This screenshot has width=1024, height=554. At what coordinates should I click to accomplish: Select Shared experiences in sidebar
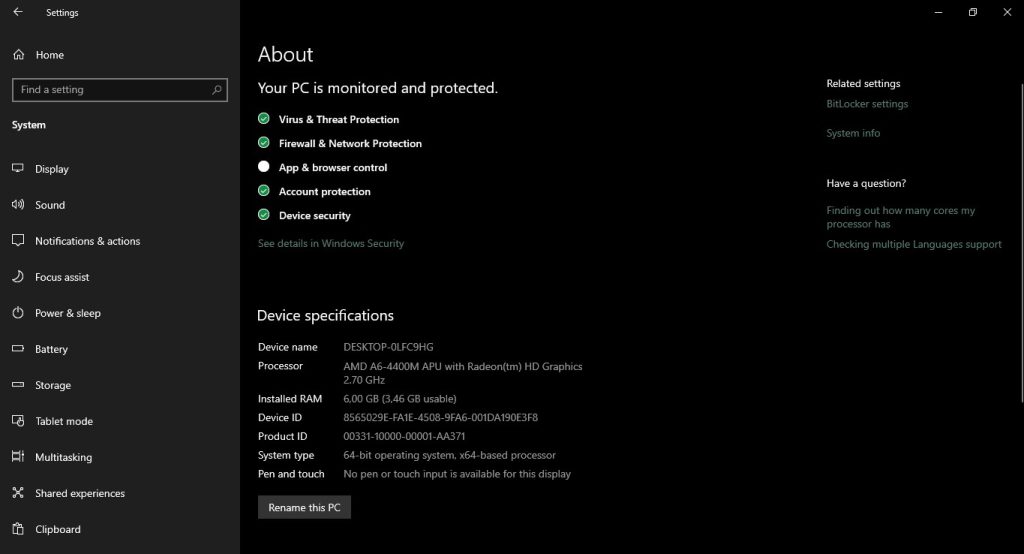coord(79,493)
